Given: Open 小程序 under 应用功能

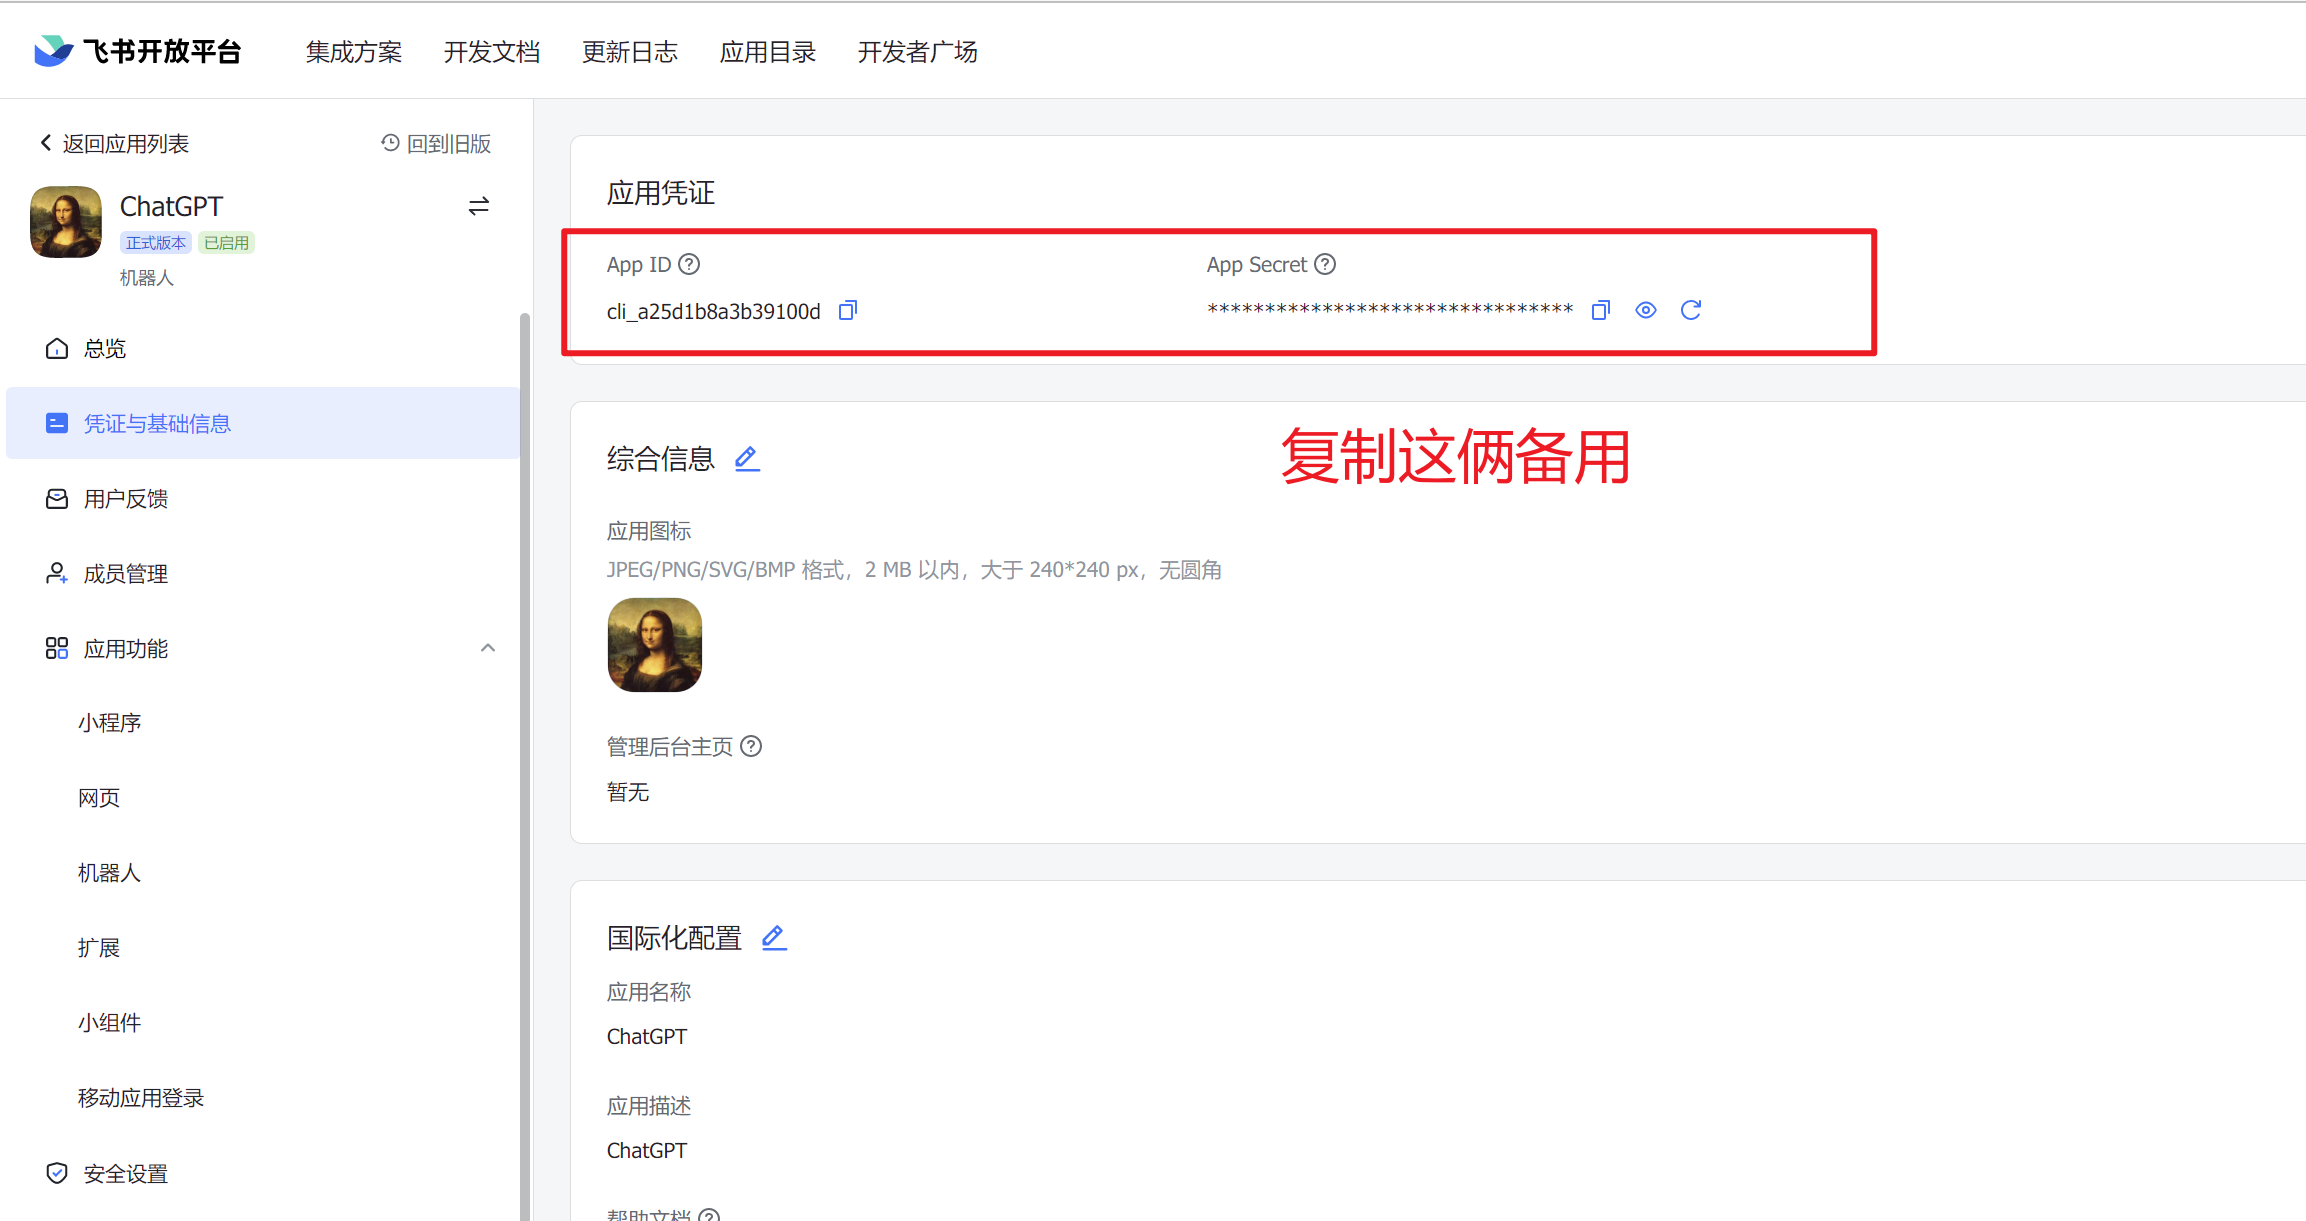Looking at the screenshot, I should tap(110, 723).
